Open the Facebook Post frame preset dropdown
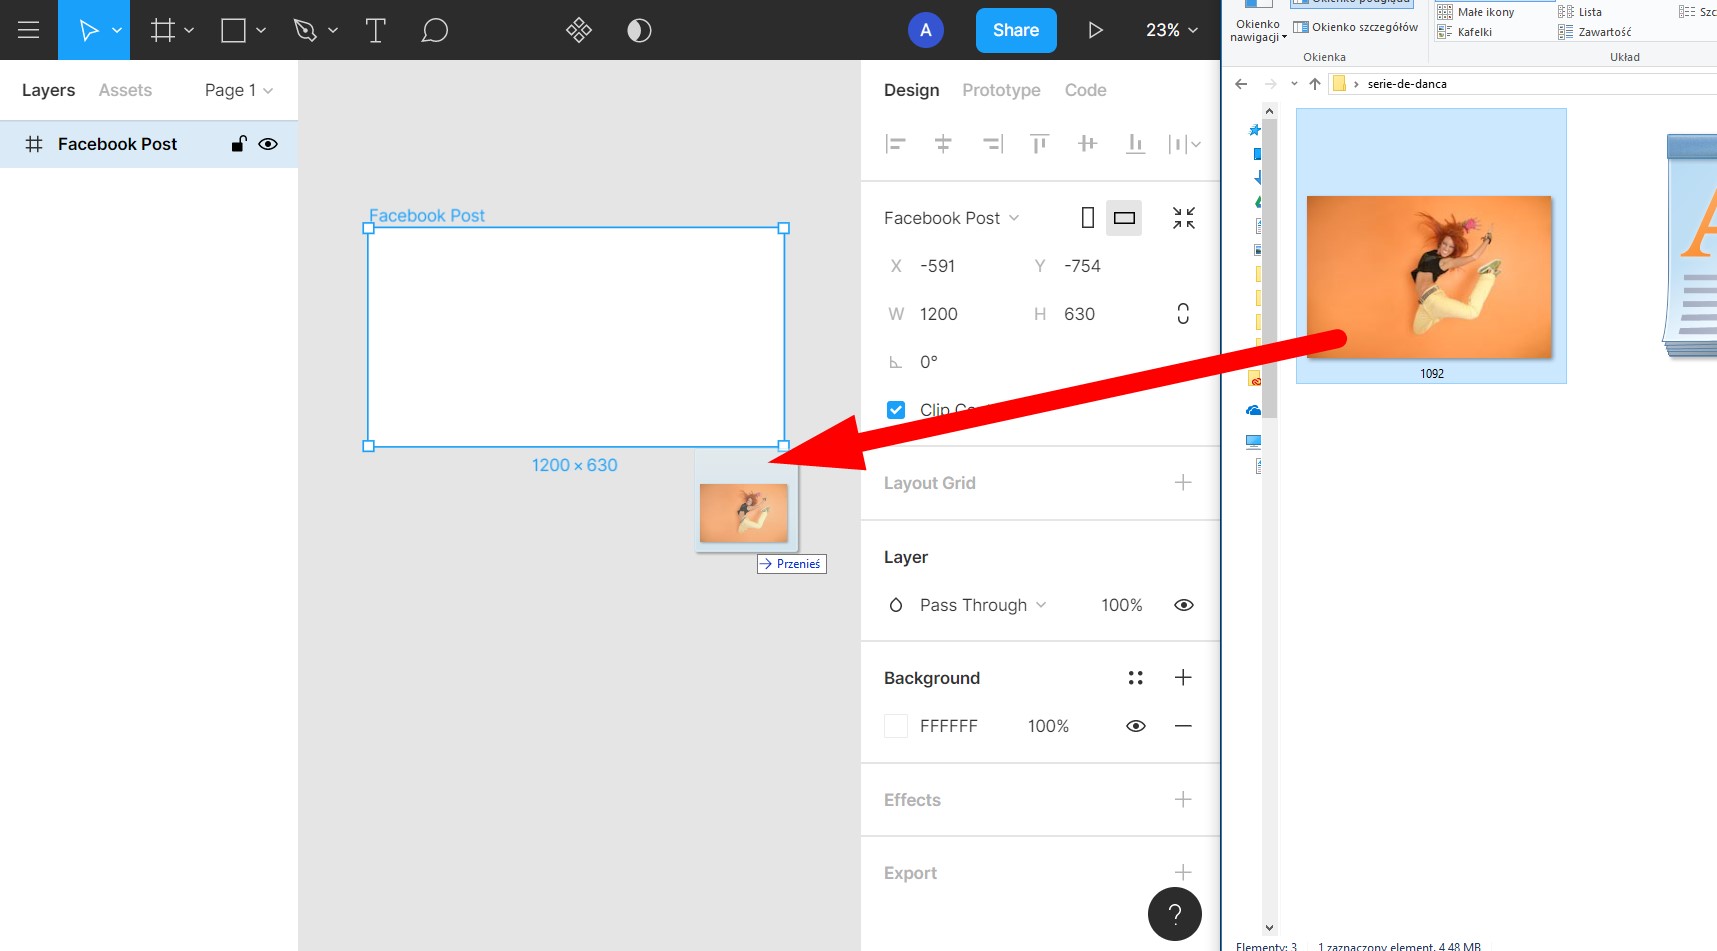This screenshot has height=951, width=1717. 952,218
